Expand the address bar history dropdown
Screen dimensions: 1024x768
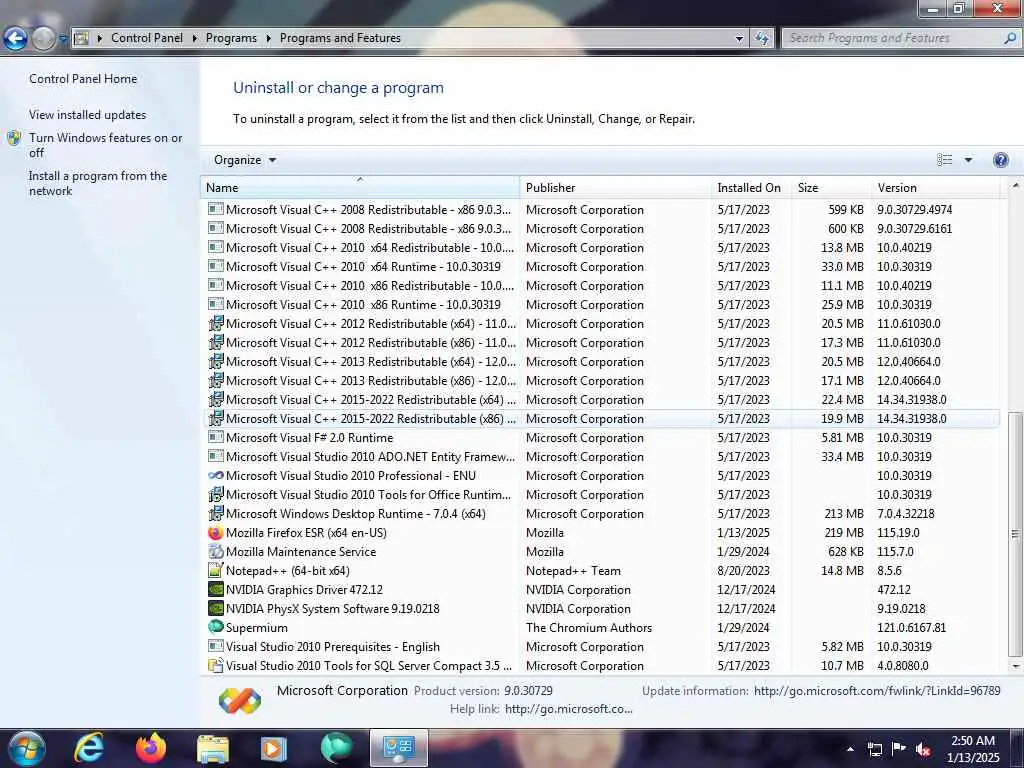pos(739,39)
